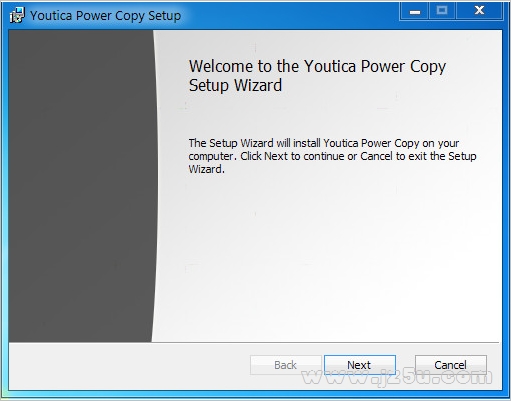Click the 'Setup Wizard' second heading line

[x=235, y=85]
